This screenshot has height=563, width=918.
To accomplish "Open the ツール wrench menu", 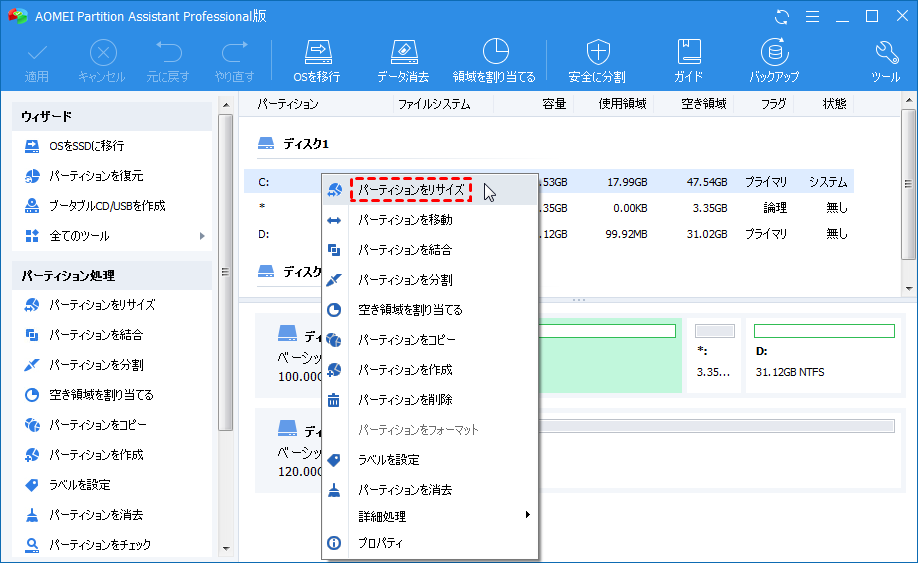I will (886, 61).
